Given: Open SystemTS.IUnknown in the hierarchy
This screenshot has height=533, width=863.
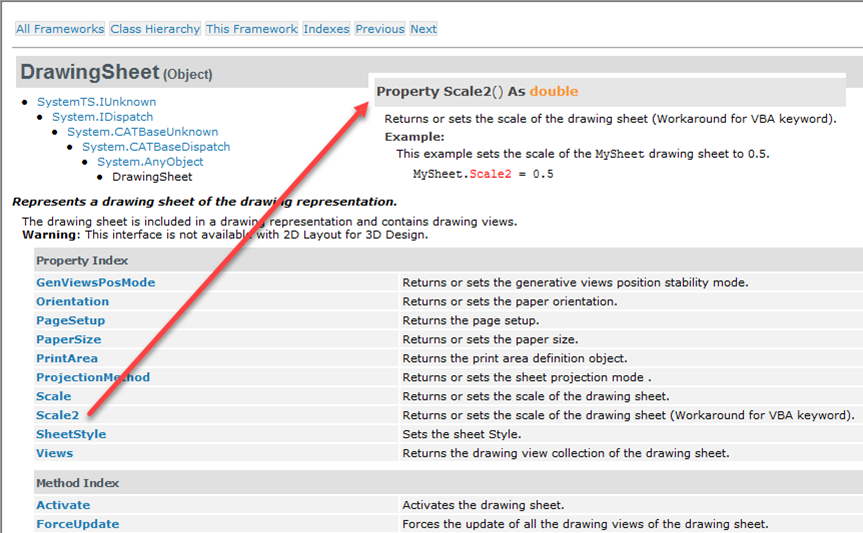Looking at the screenshot, I should [96, 102].
